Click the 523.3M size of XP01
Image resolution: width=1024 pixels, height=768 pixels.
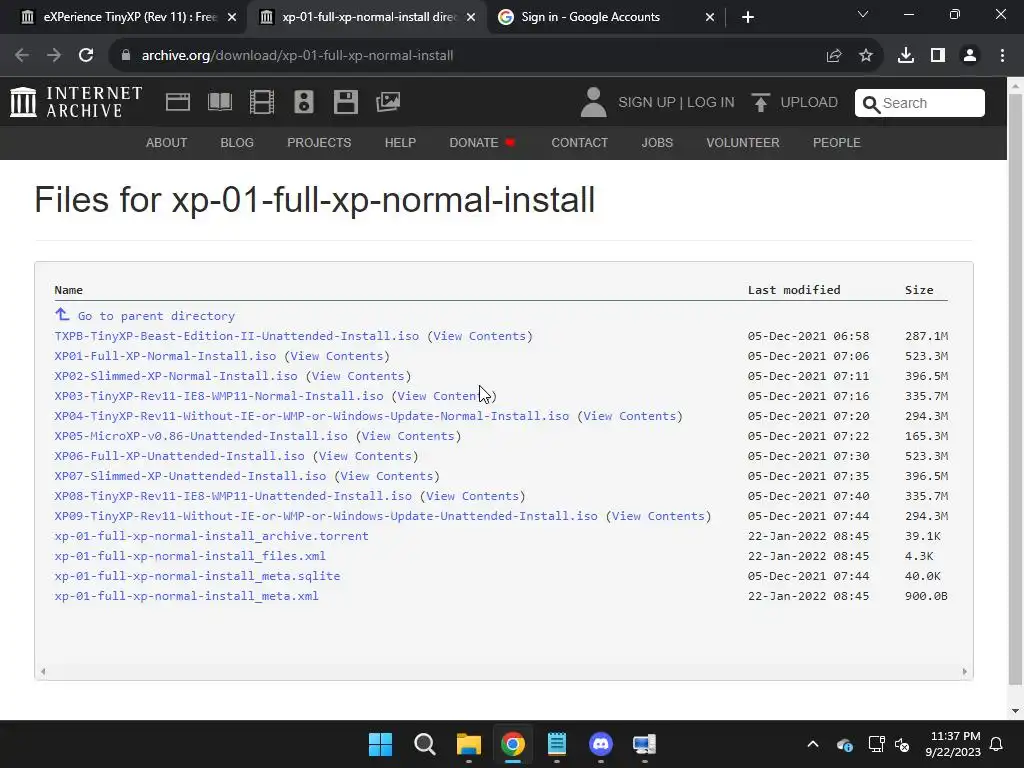click(926, 356)
